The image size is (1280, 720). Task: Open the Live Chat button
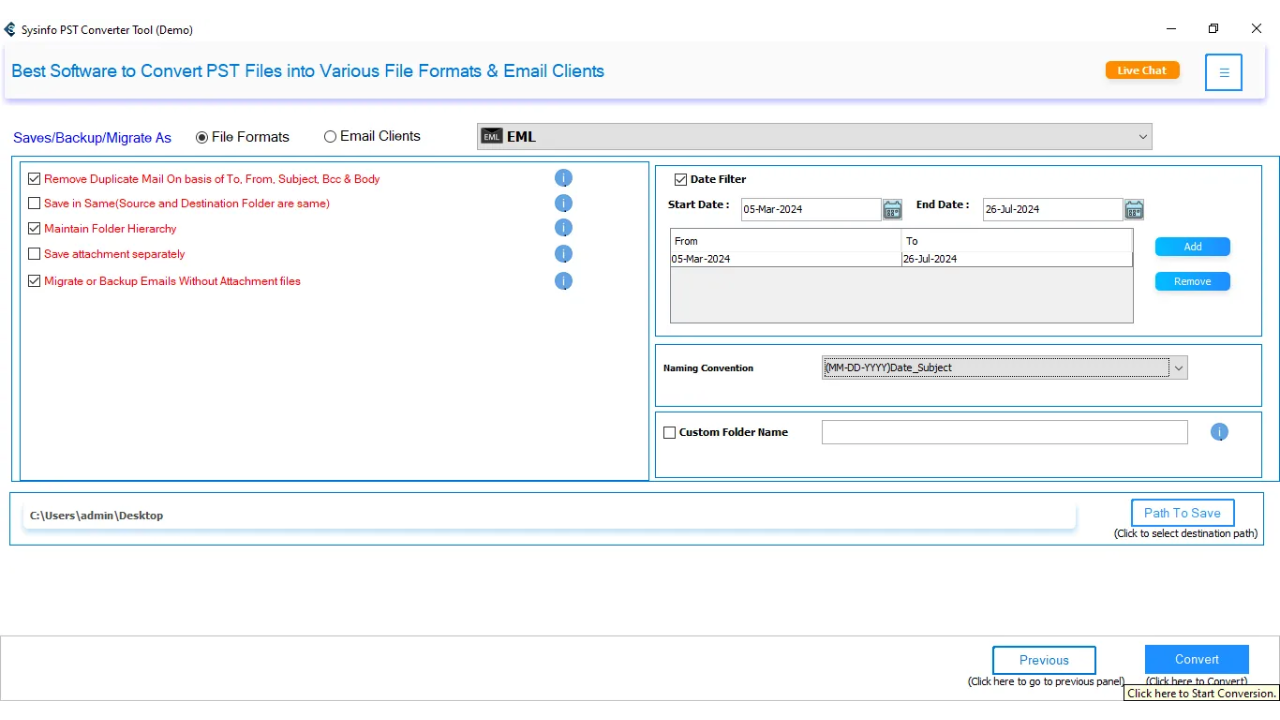click(x=1142, y=70)
